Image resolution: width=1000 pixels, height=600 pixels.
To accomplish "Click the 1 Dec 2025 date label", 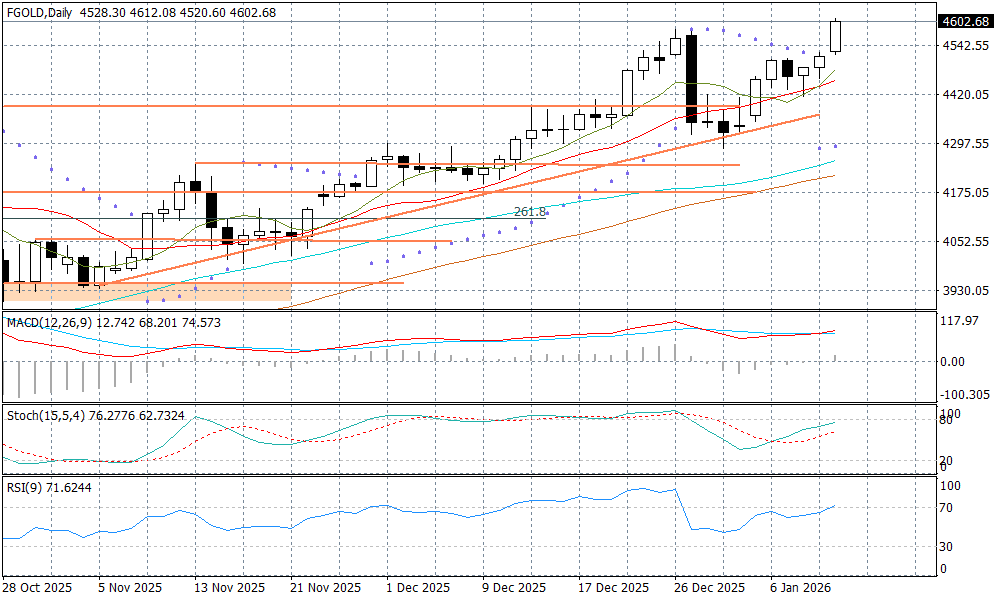I will [x=418, y=587].
